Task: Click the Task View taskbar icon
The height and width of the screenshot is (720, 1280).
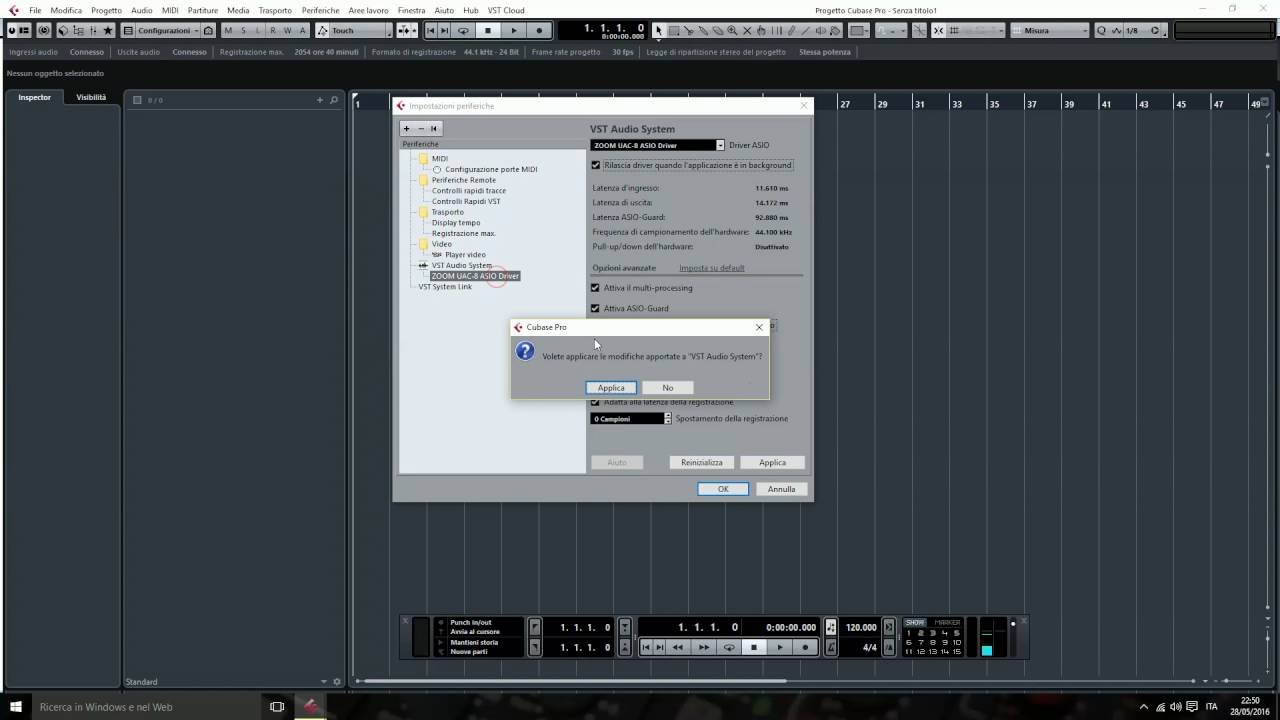Action: click(277, 706)
